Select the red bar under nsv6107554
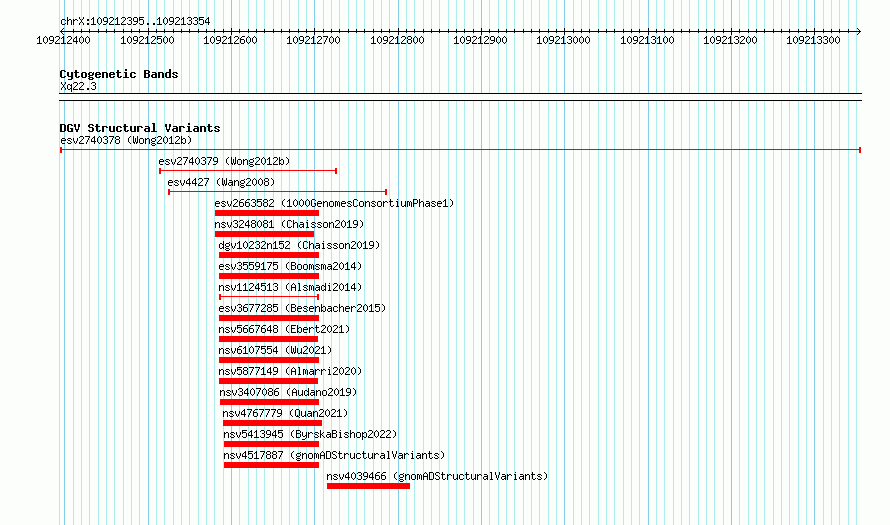The image size is (890, 525). (x=269, y=360)
